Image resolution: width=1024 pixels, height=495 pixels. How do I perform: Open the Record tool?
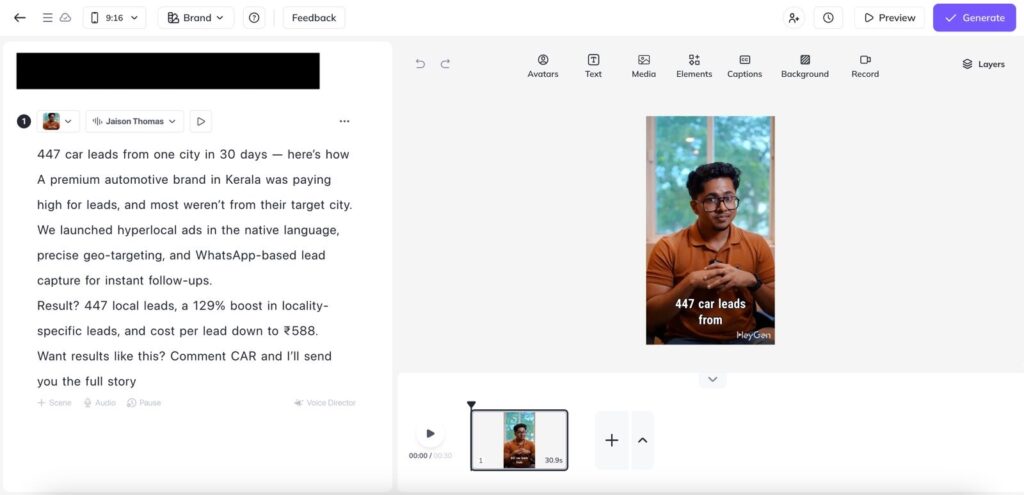tap(865, 66)
